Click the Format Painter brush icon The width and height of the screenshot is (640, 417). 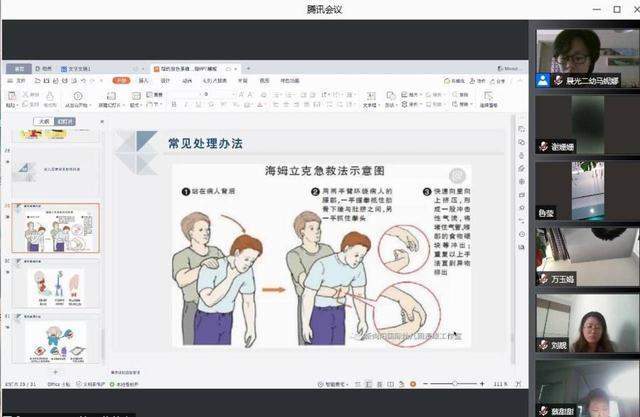[50, 96]
